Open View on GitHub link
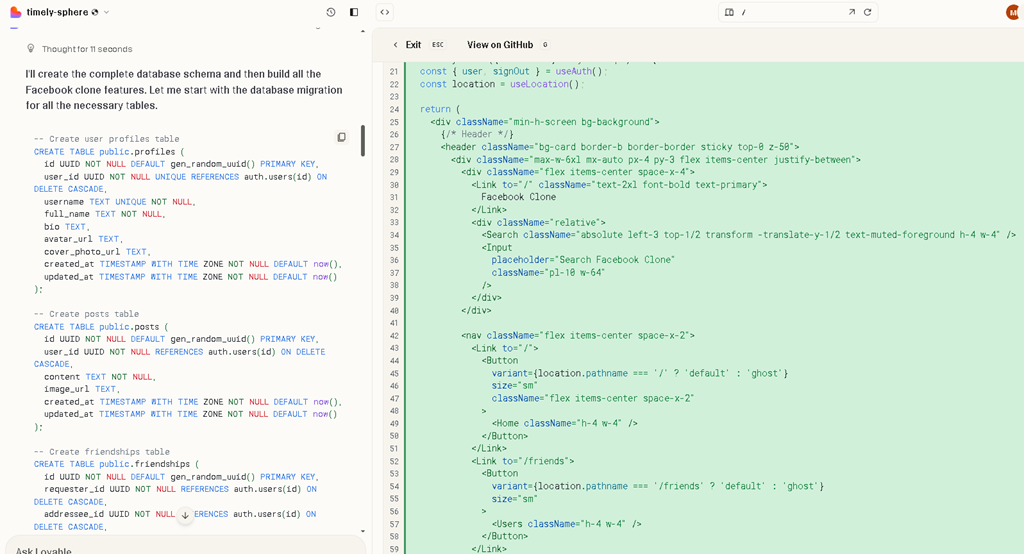Image resolution: width=1024 pixels, height=554 pixels. (500, 45)
